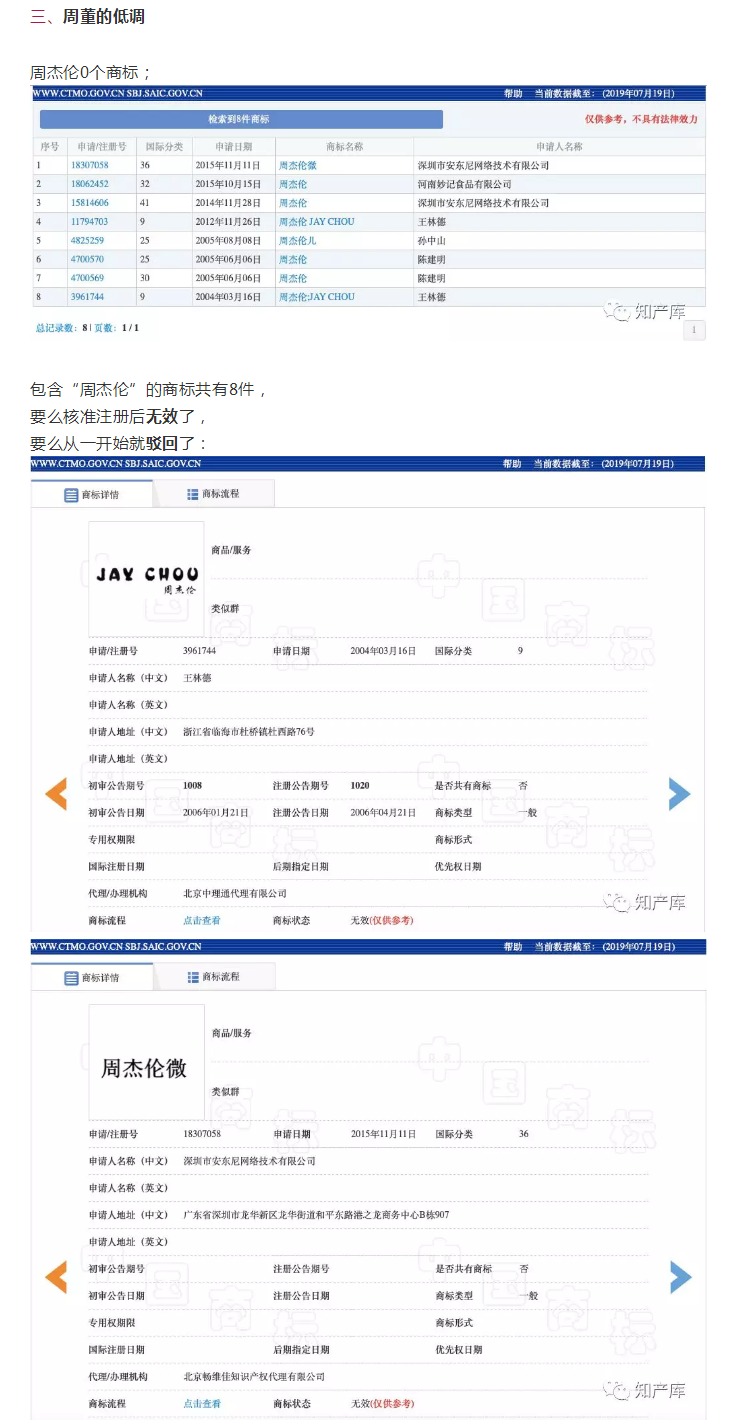Open application number 18062452
Image resolution: width=742 pixels, height=1427 pixels.
(89, 184)
